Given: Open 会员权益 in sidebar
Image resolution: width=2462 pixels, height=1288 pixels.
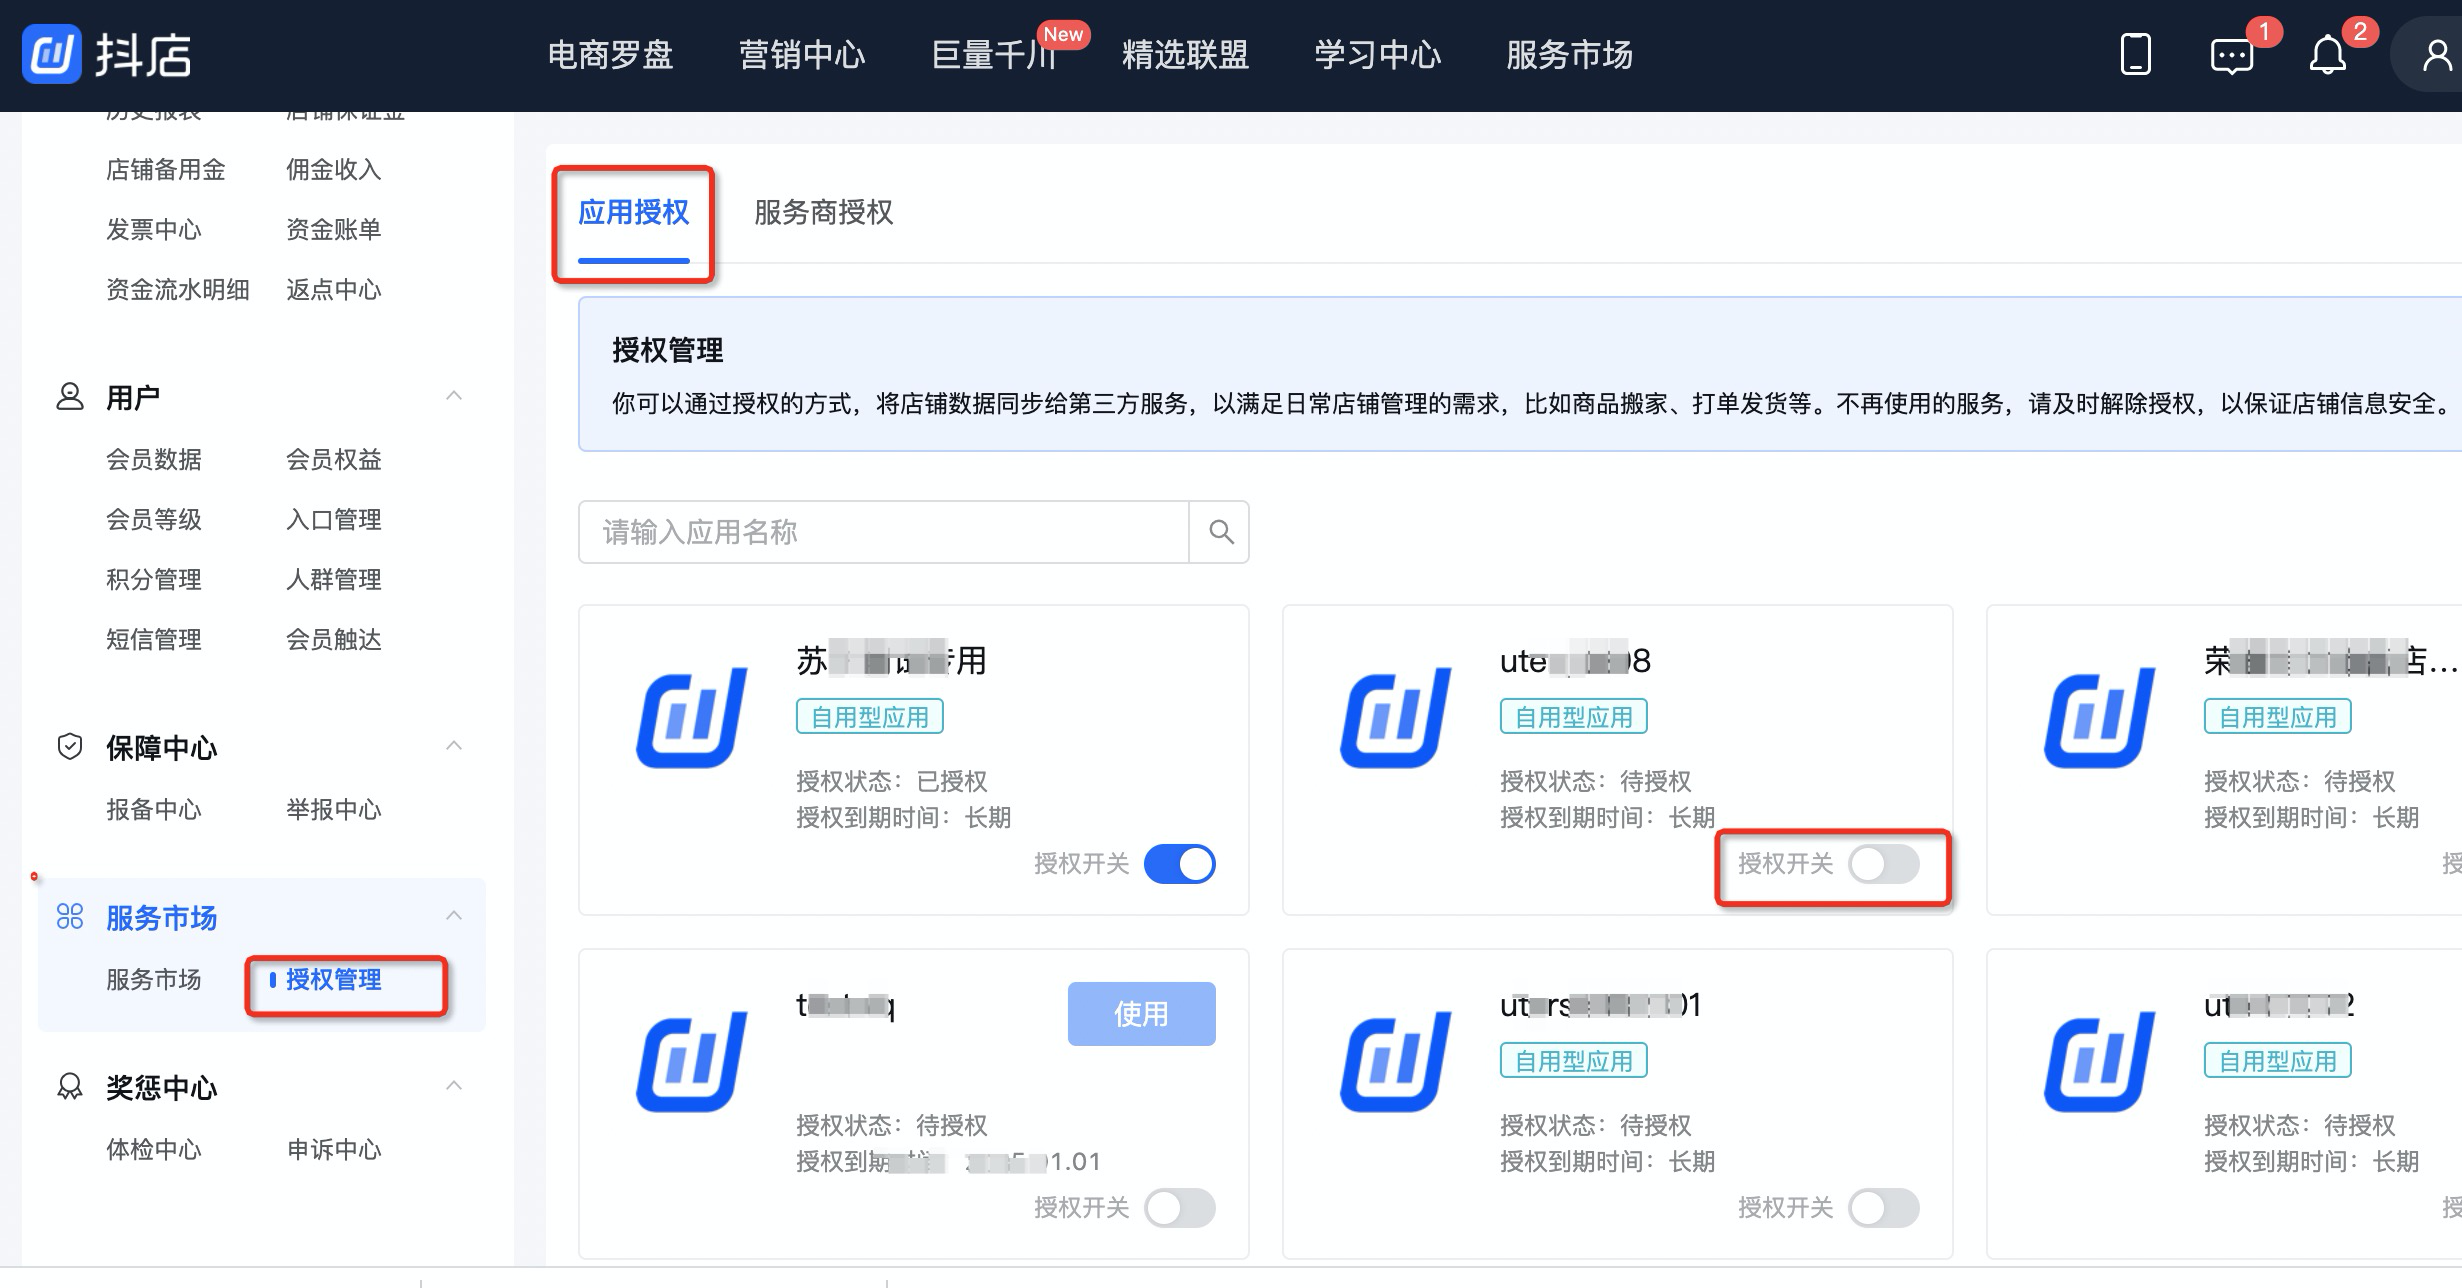Looking at the screenshot, I should [x=334, y=460].
